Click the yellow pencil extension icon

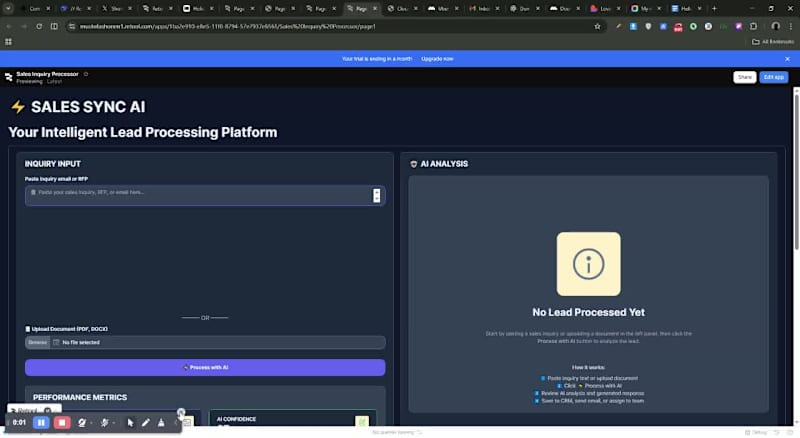(x=618, y=26)
